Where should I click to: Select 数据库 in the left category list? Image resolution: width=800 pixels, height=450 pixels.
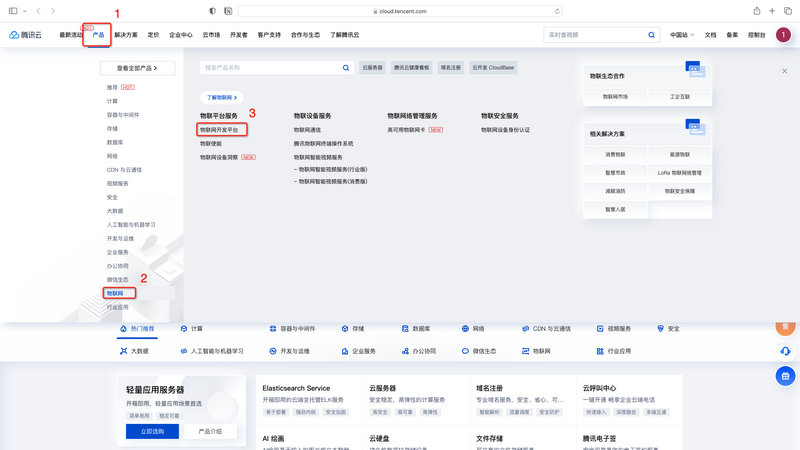[x=115, y=142]
